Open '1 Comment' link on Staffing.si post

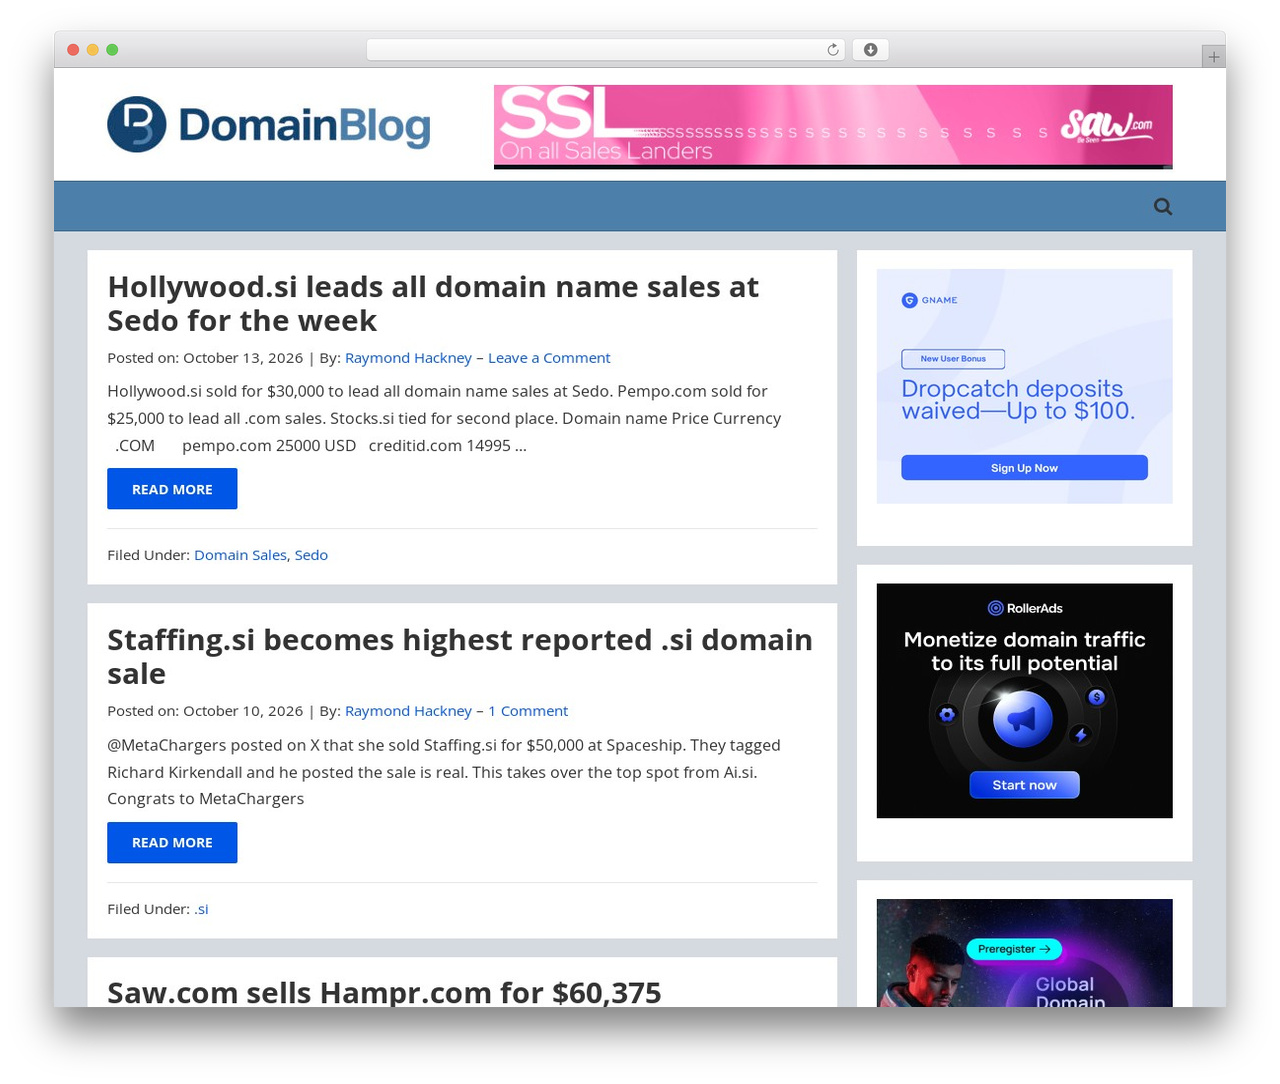(528, 711)
